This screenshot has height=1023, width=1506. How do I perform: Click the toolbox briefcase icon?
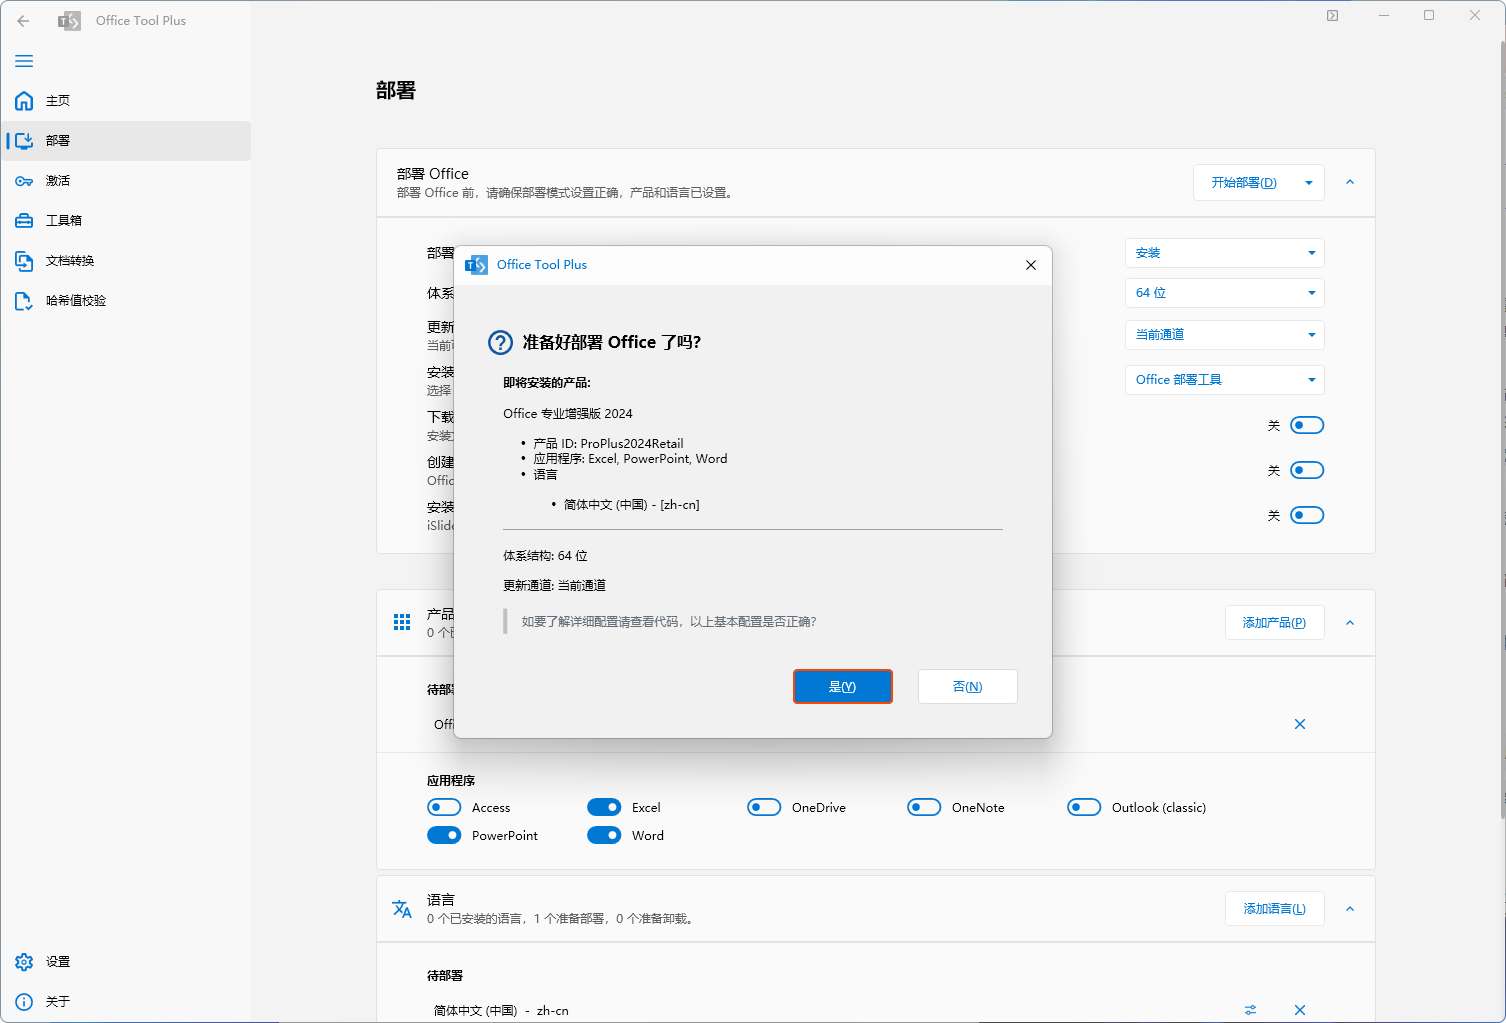(24, 221)
